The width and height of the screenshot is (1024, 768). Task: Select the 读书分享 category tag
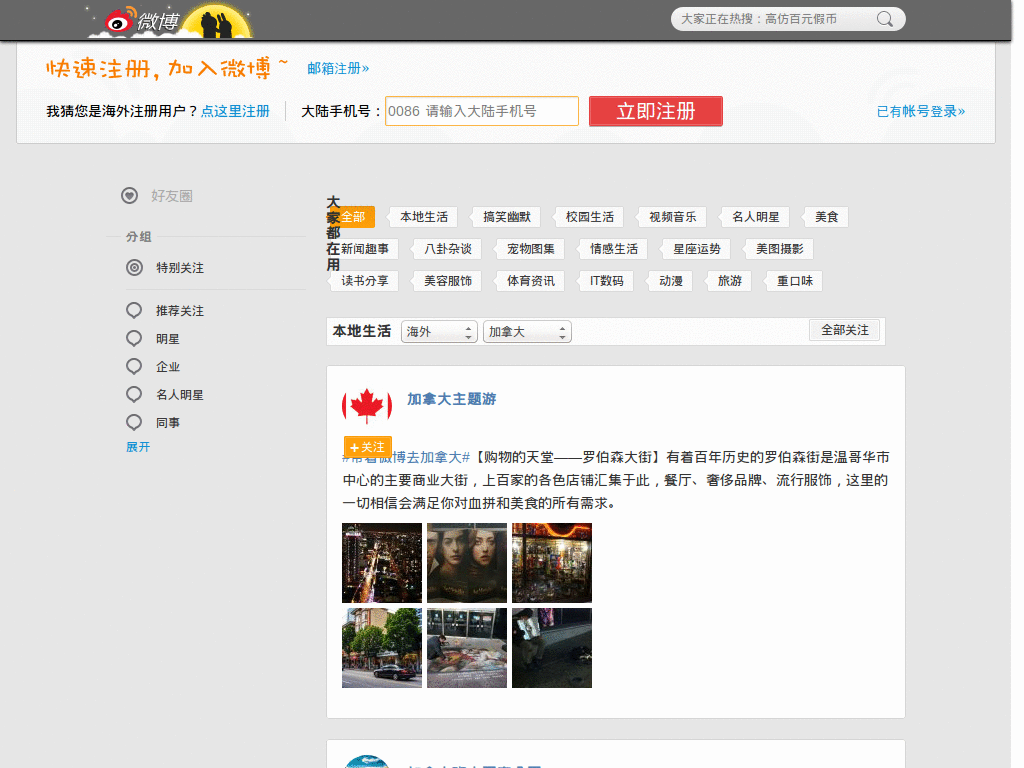[364, 281]
